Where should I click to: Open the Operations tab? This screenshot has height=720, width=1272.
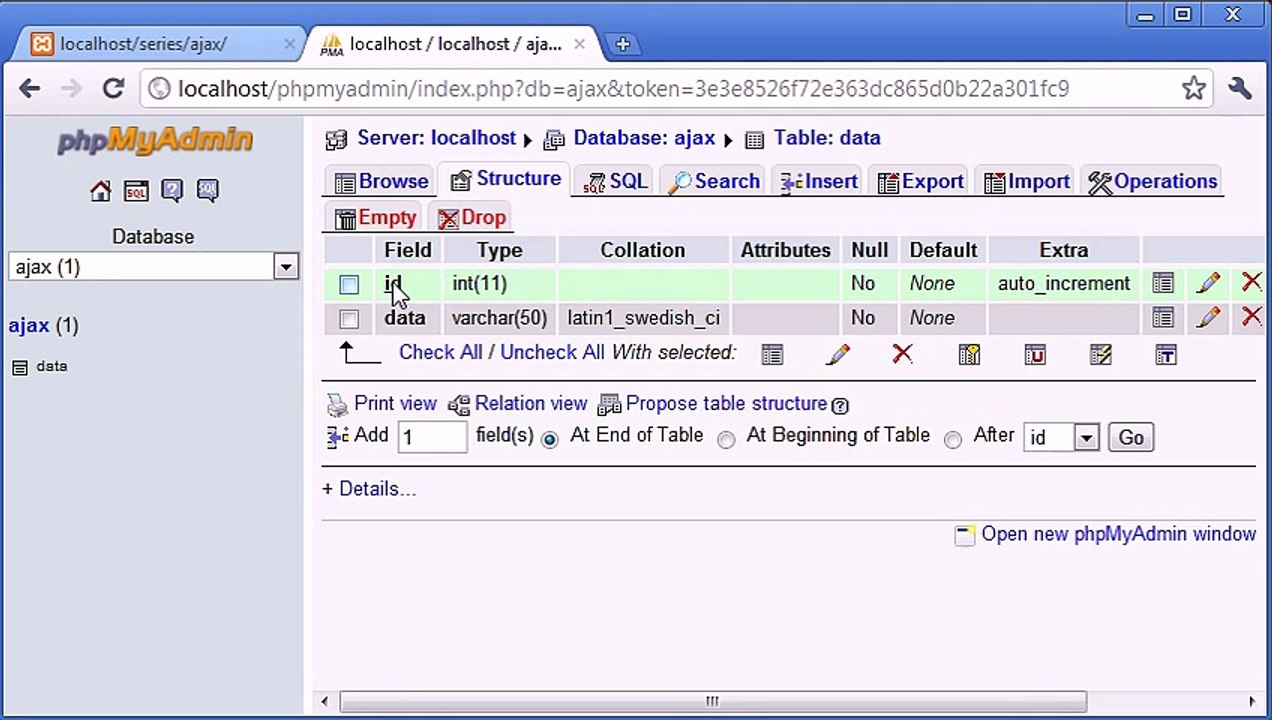pyautogui.click(x=1152, y=181)
